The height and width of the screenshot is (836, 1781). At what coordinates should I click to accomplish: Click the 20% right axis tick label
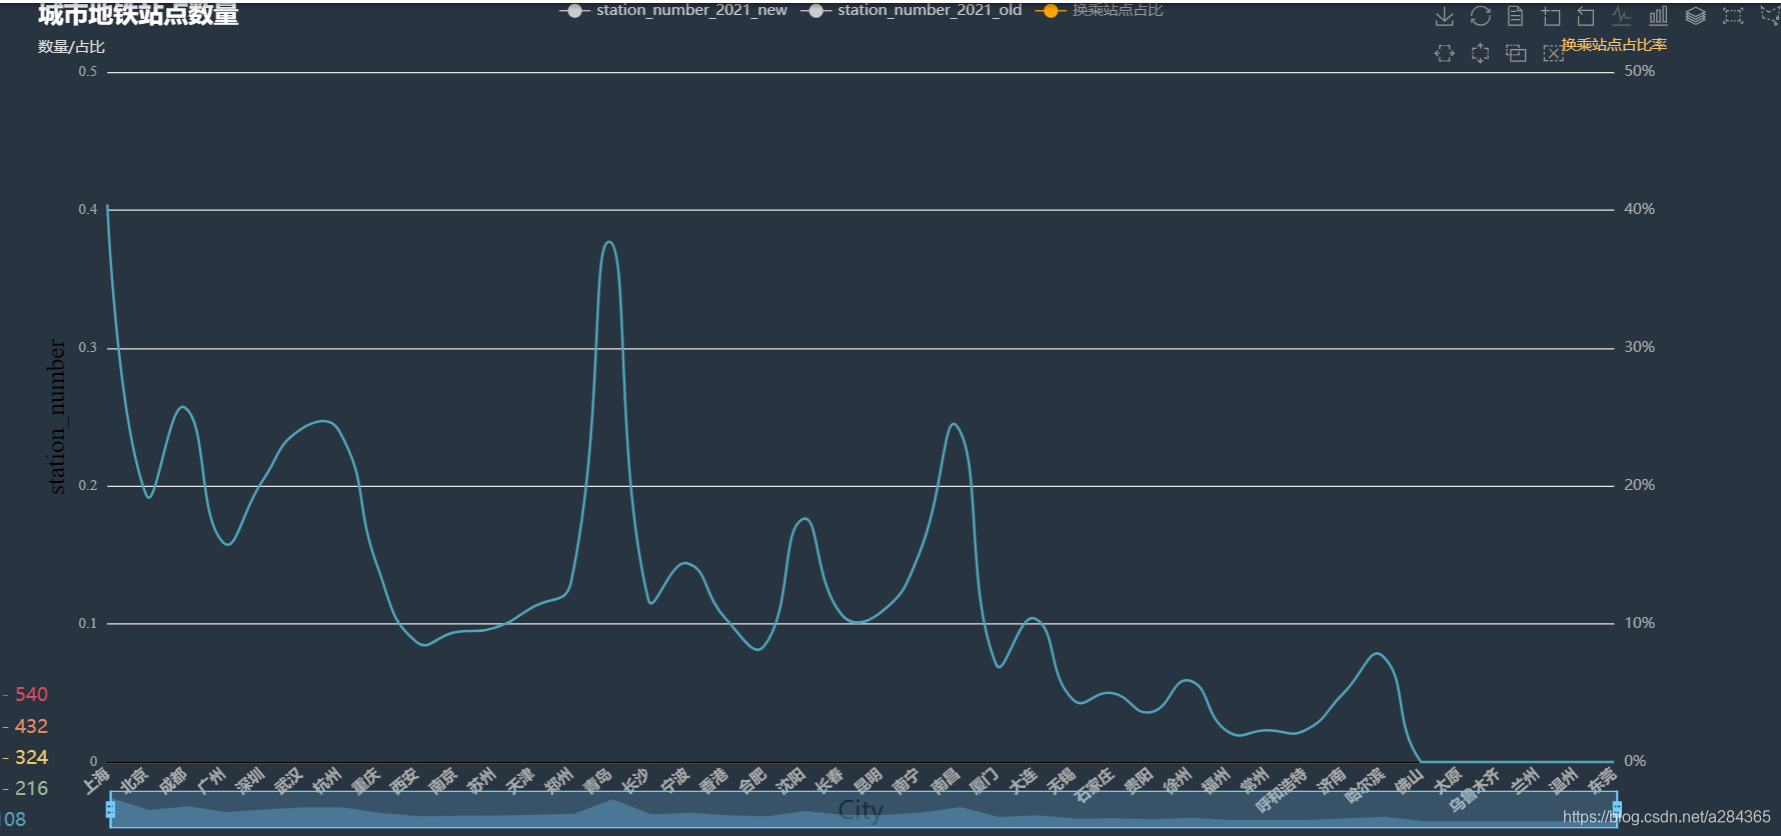[1639, 485]
